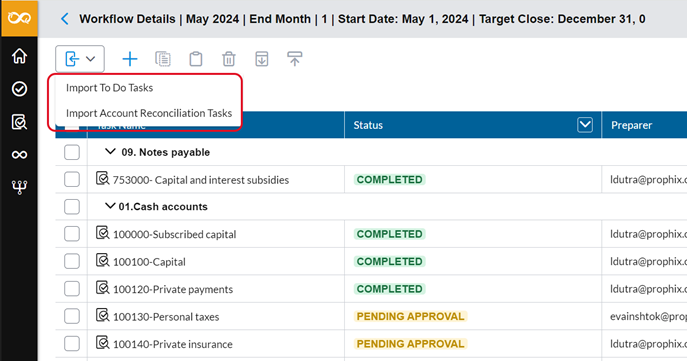Check the 100000-Subscribed capital checkbox
This screenshot has height=361, width=687.
[x=72, y=234]
